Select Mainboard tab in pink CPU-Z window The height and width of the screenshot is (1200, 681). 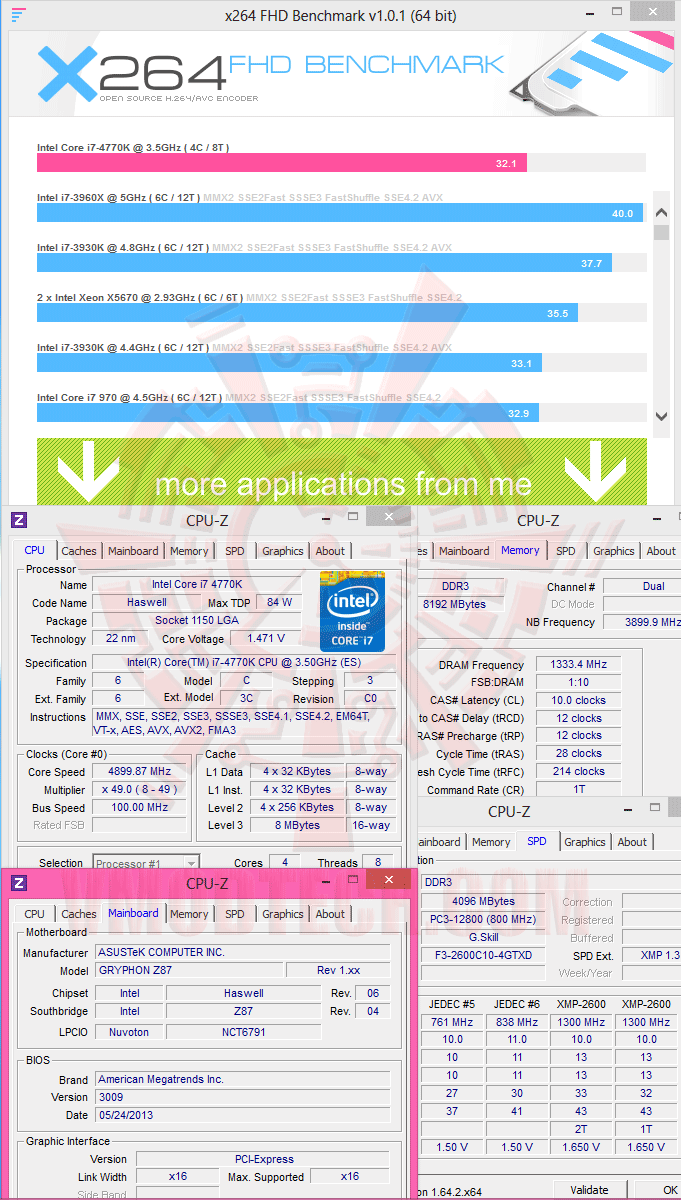tap(133, 913)
